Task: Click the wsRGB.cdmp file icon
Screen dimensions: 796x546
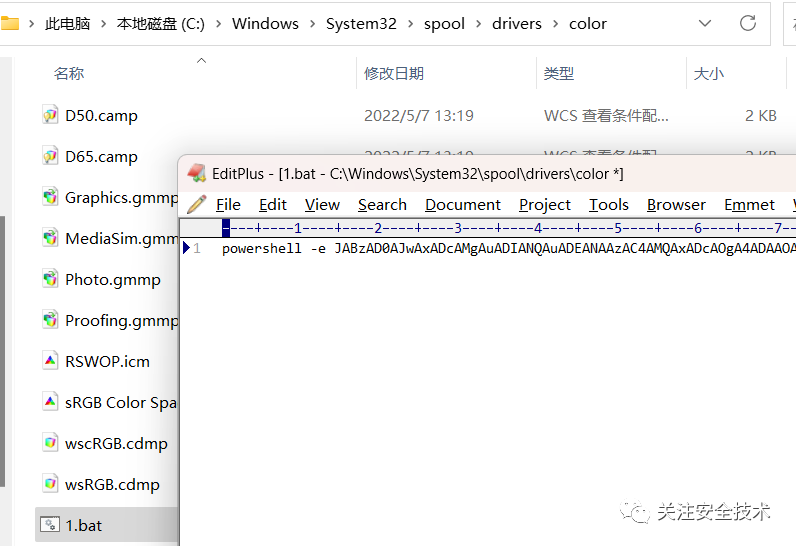Action: click(50, 484)
